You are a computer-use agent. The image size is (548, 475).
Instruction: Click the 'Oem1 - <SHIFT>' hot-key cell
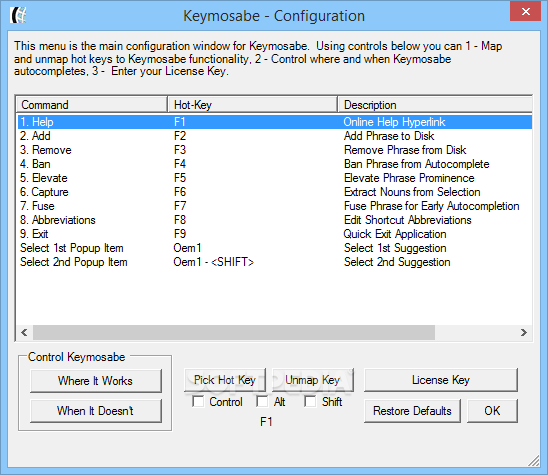tap(214, 262)
